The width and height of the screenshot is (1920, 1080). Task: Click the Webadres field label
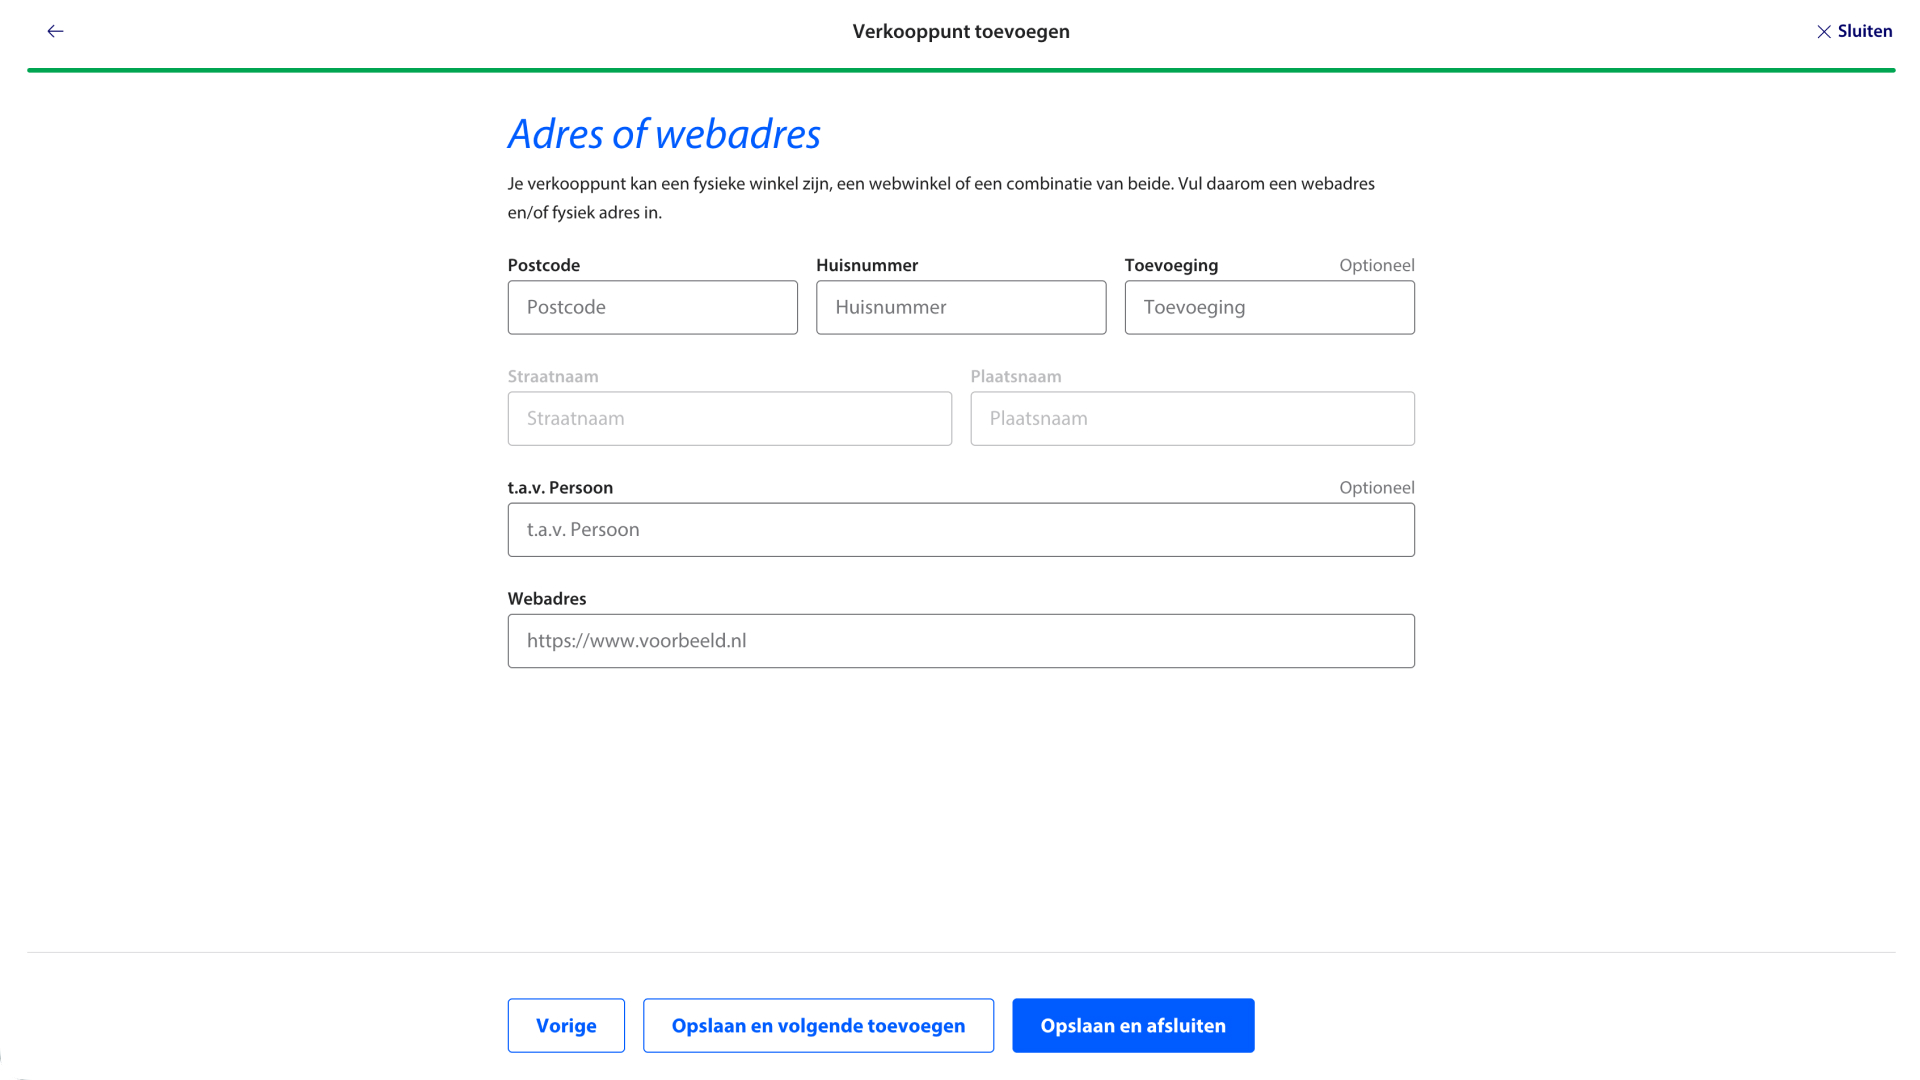point(546,598)
